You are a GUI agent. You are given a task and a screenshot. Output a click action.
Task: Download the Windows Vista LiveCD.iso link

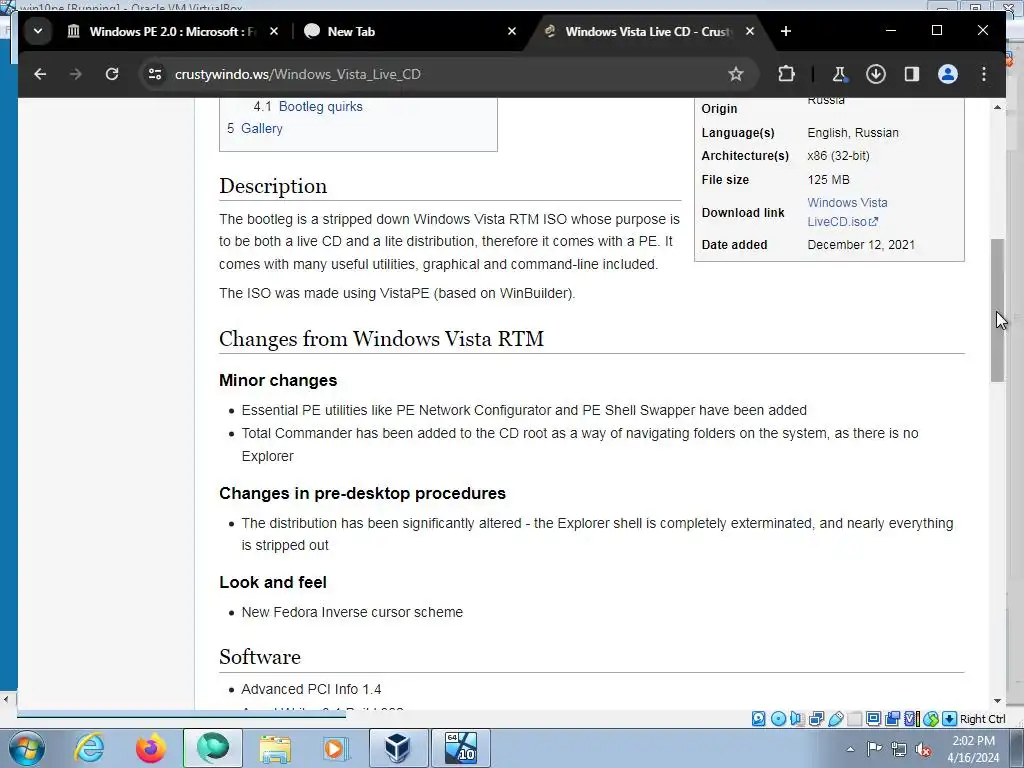[x=847, y=212]
